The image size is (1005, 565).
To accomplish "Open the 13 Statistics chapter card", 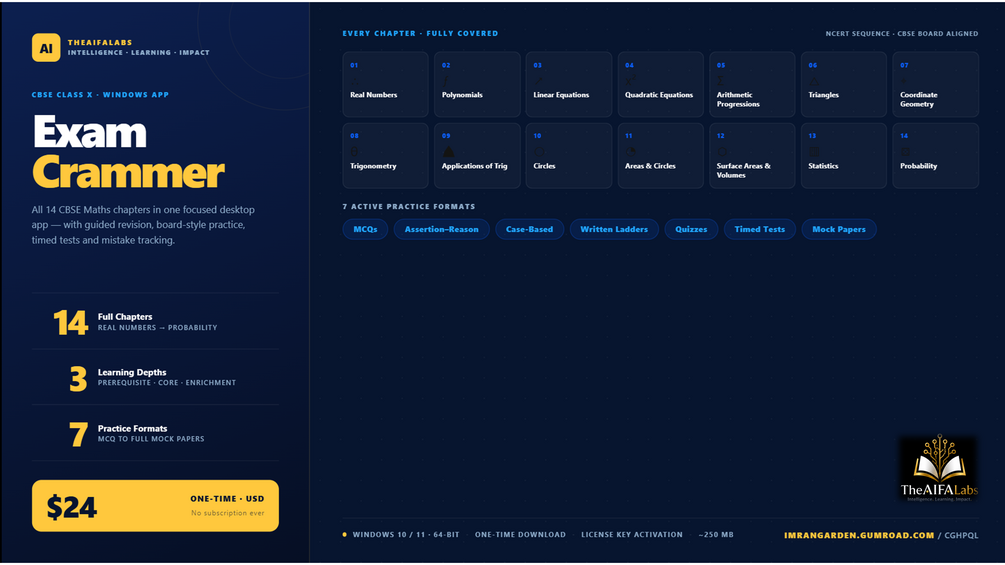I will pyautogui.click(x=843, y=156).
